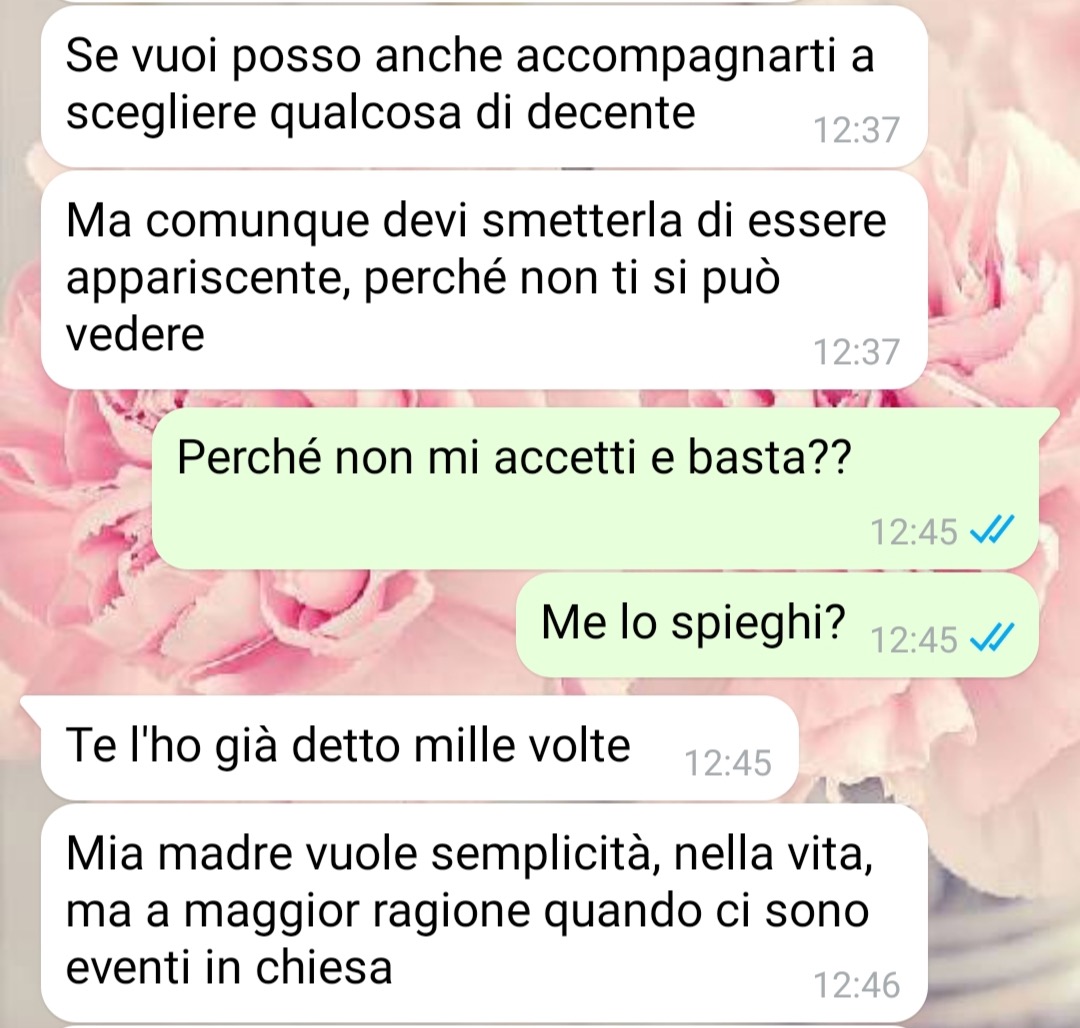This screenshot has width=1080, height=1028.
Task: Tap the 'Me lo spieghi?' sent message
Action: tap(777, 625)
